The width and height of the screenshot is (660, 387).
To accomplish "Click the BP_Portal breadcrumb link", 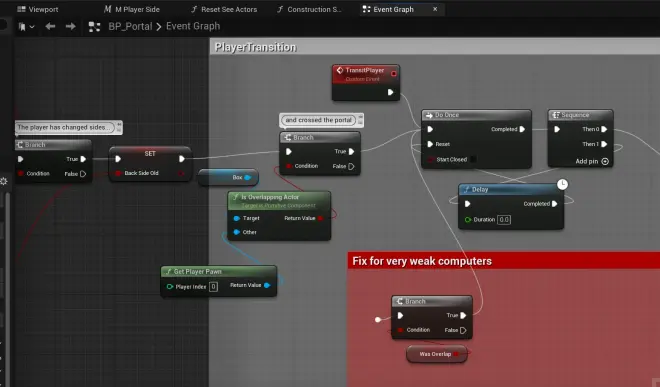I will (x=130, y=27).
